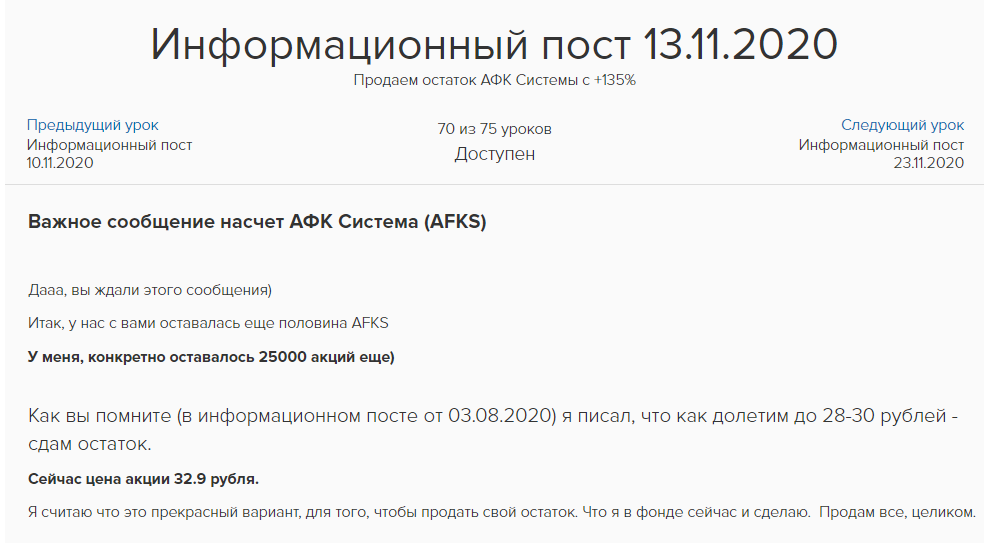
Task: Click the sentence starting Я считаю что
Action: (300, 513)
